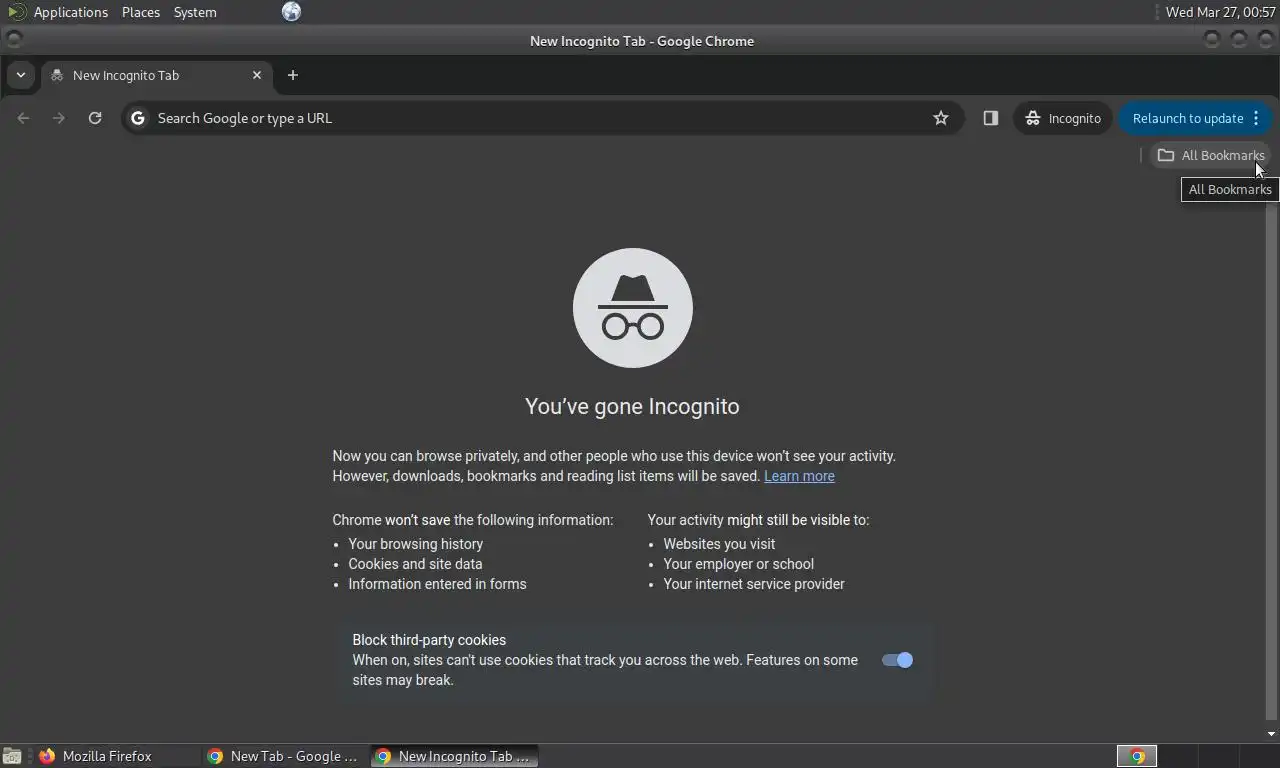The height and width of the screenshot is (768, 1280).
Task: Select New Incognito Tab taskbar entry
Action: click(454, 756)
